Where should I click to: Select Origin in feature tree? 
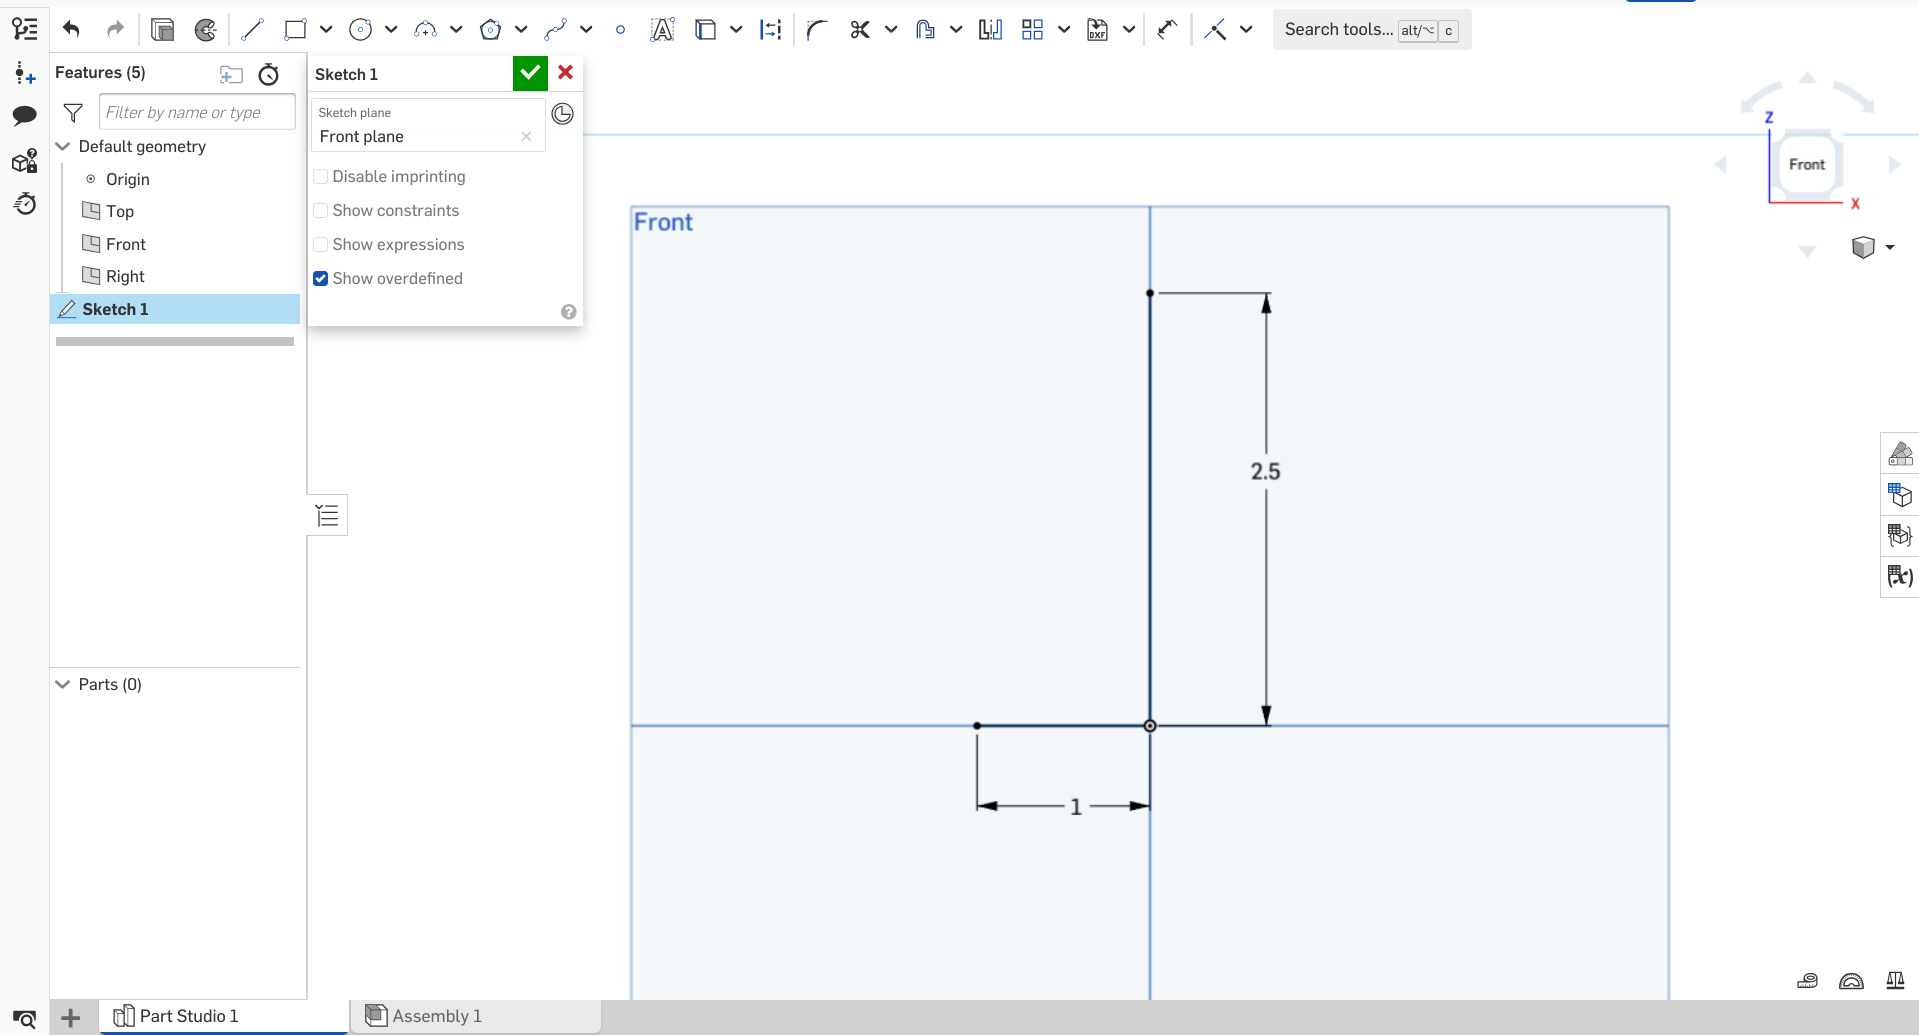point(127,179)
